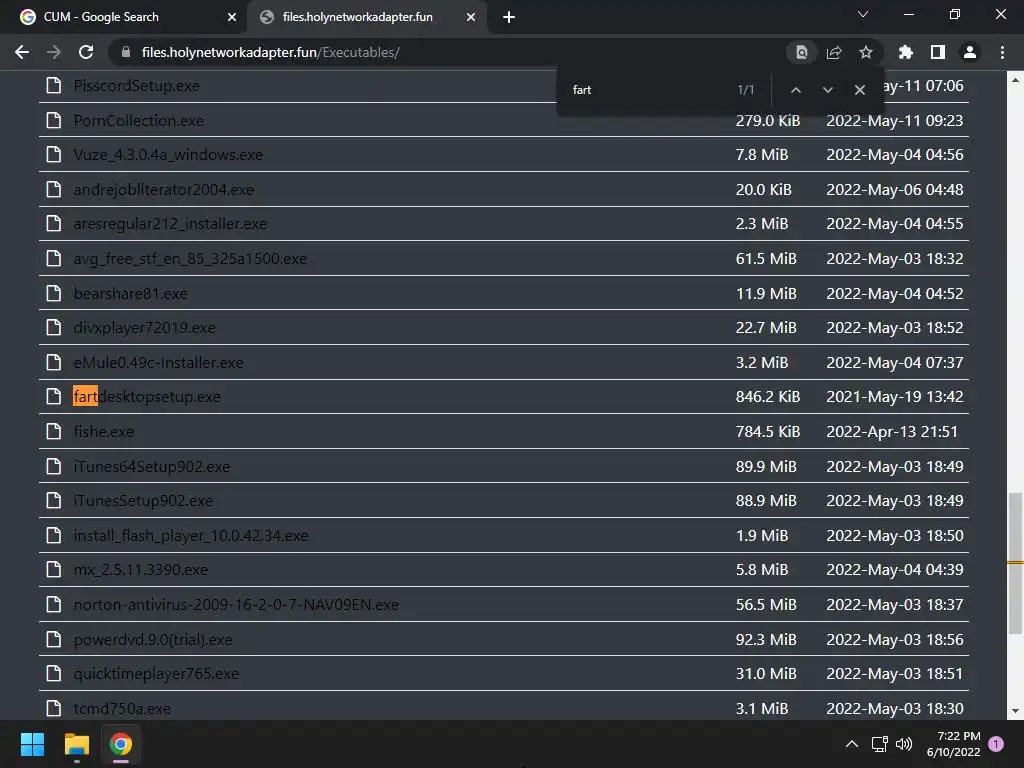Open avg_free_stf_en_85_325a1500.exe link
Viewport: 1024px width, 768px height.
[190, 259]
